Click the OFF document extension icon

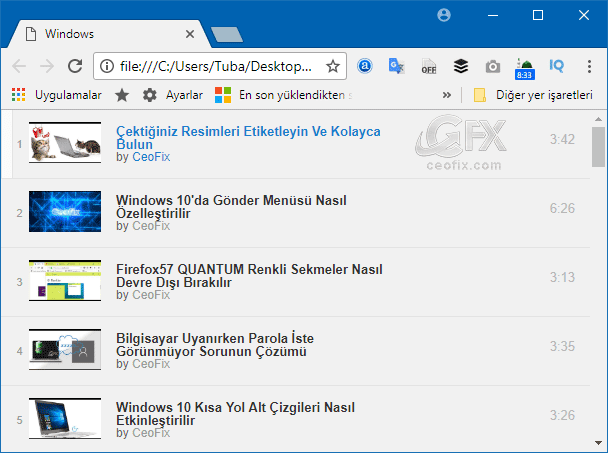(x=428, y=66)
